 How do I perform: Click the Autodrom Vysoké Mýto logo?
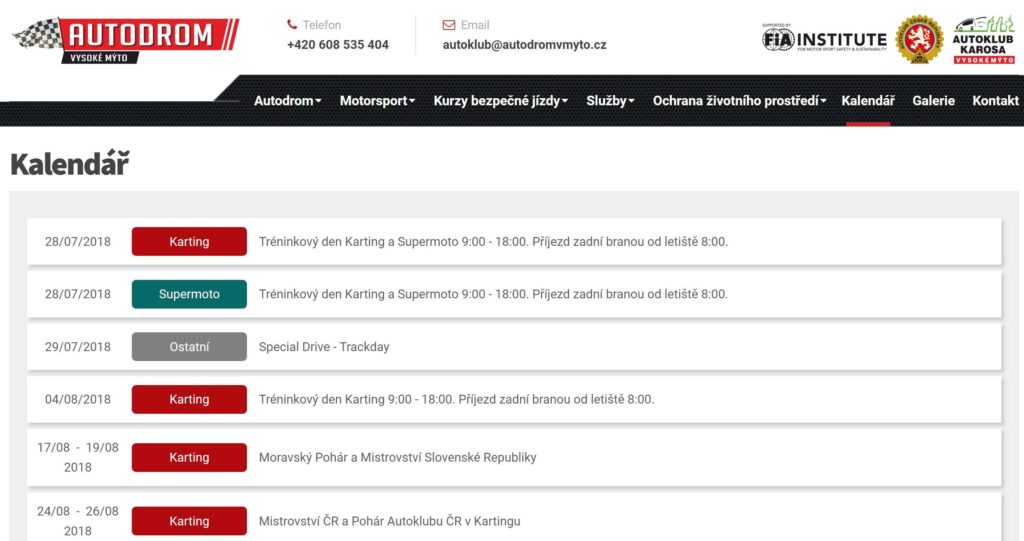(x=126, y=39)
